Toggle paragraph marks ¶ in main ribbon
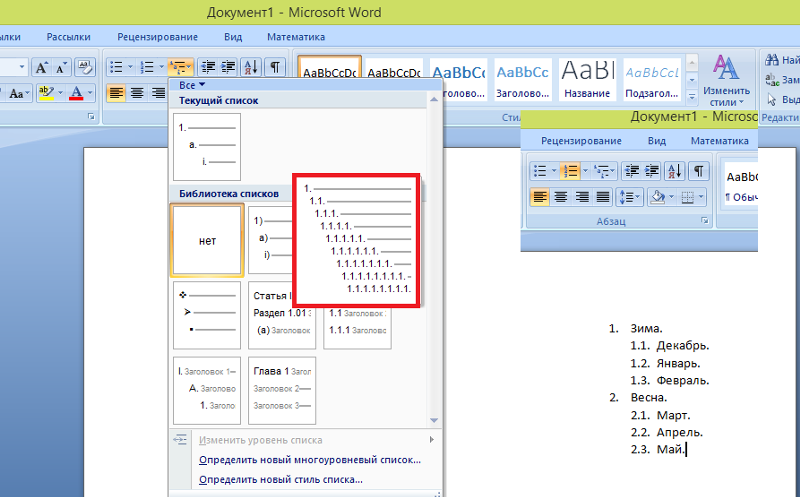 point(275,67)
